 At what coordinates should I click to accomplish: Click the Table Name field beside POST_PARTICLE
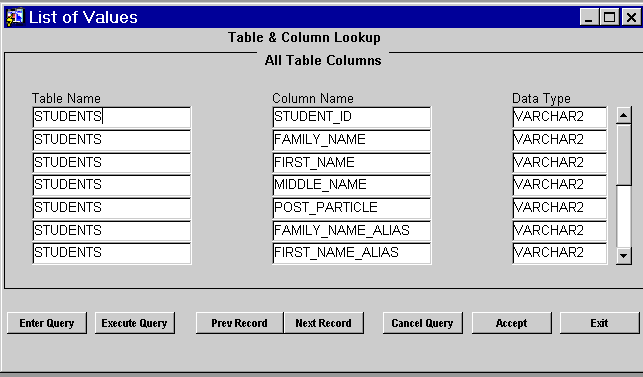coord(112,208)
